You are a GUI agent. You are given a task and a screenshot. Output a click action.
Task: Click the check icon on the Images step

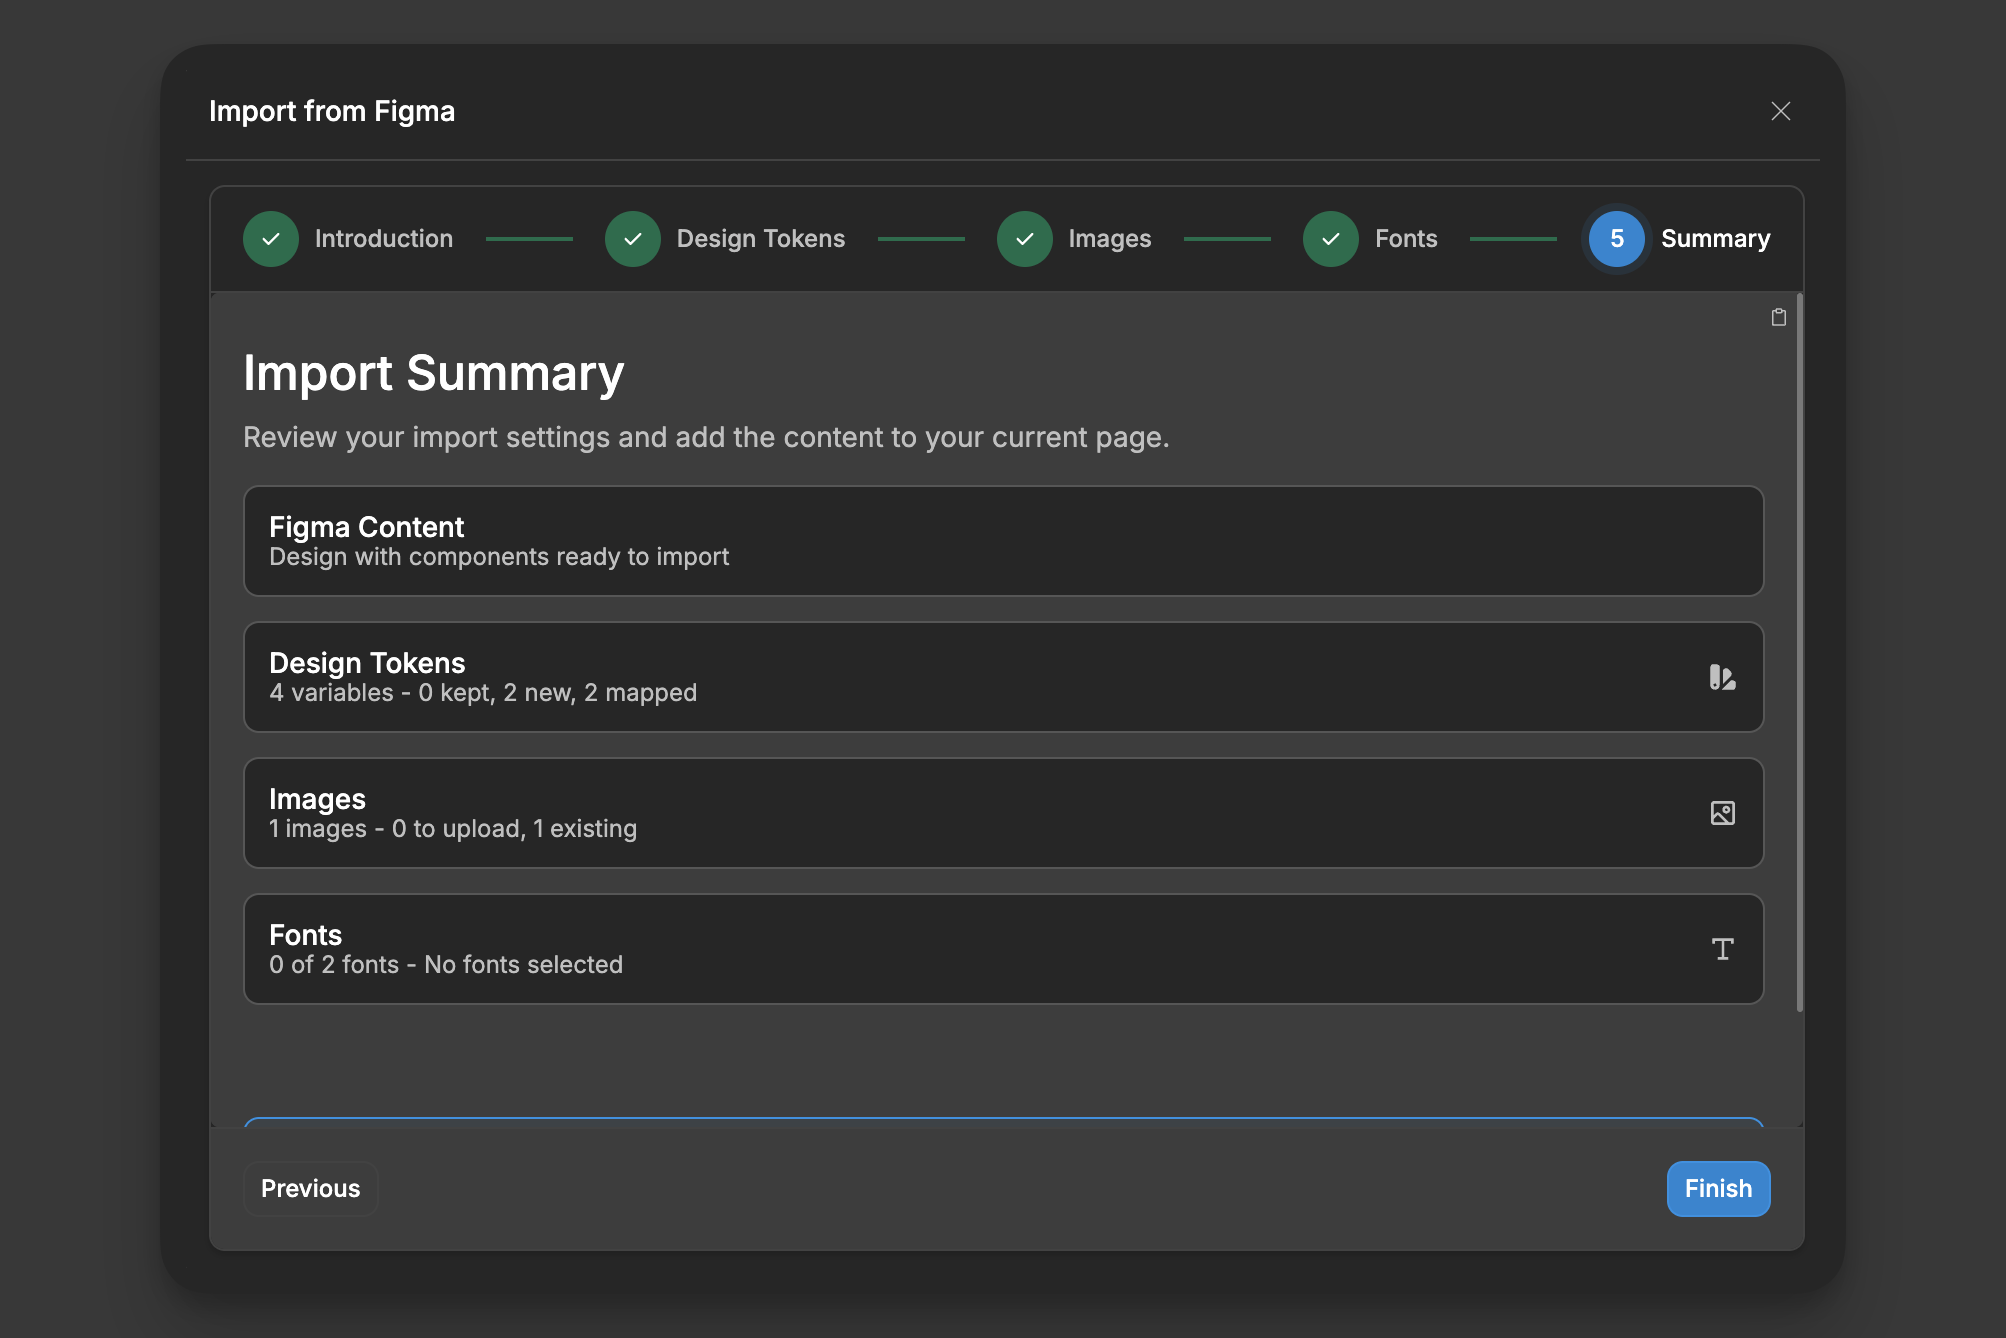point(1024,238)
